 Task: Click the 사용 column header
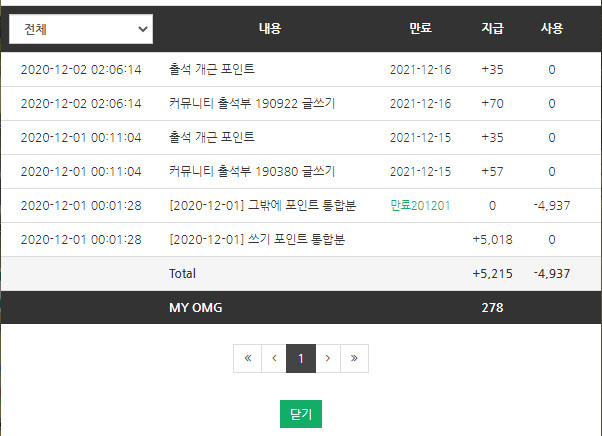[x=552, y=28]
